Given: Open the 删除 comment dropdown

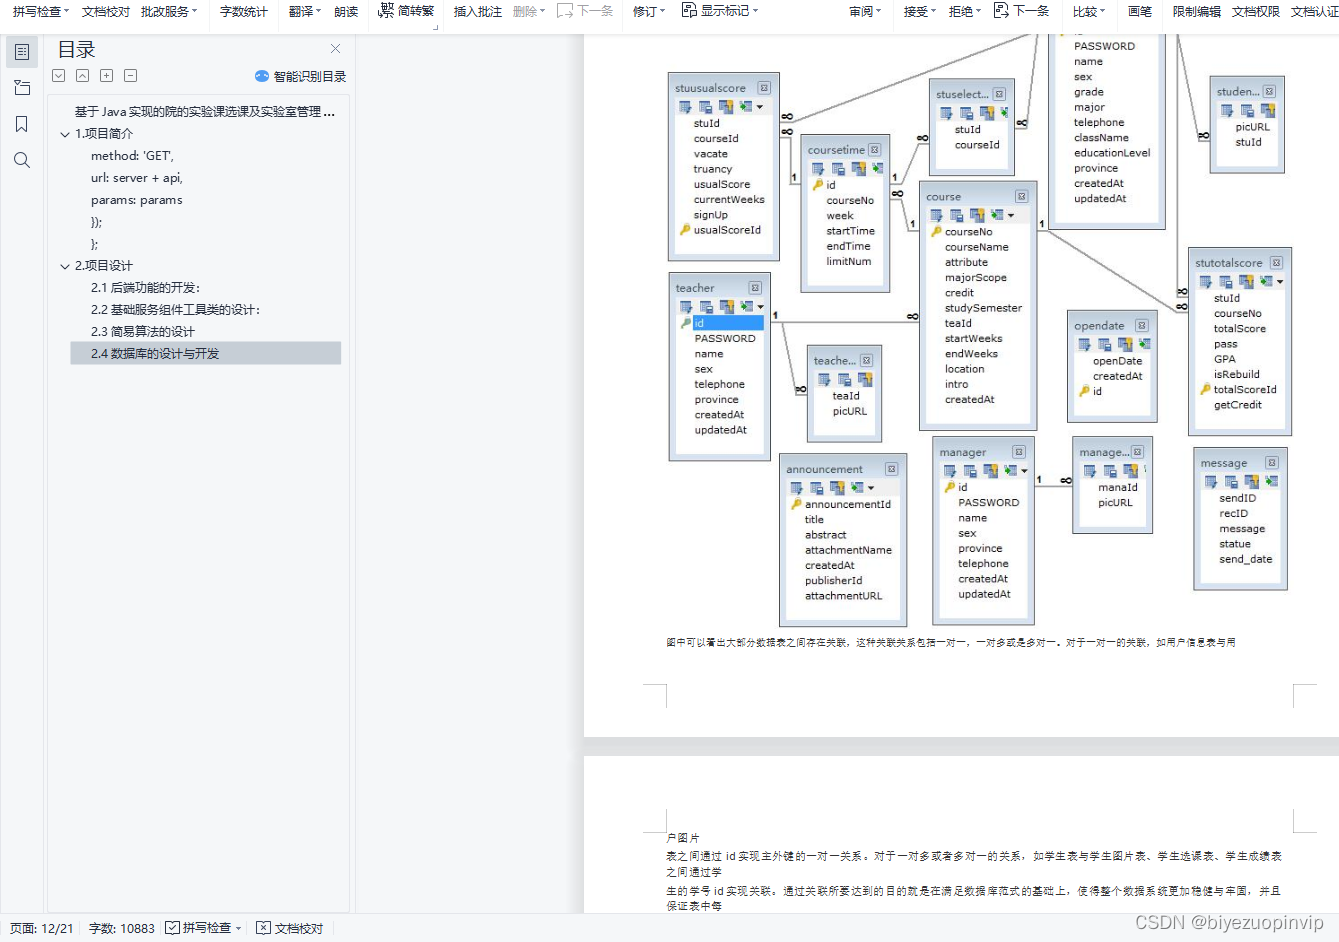Looking at the screenshot, I should coord(529,11).
